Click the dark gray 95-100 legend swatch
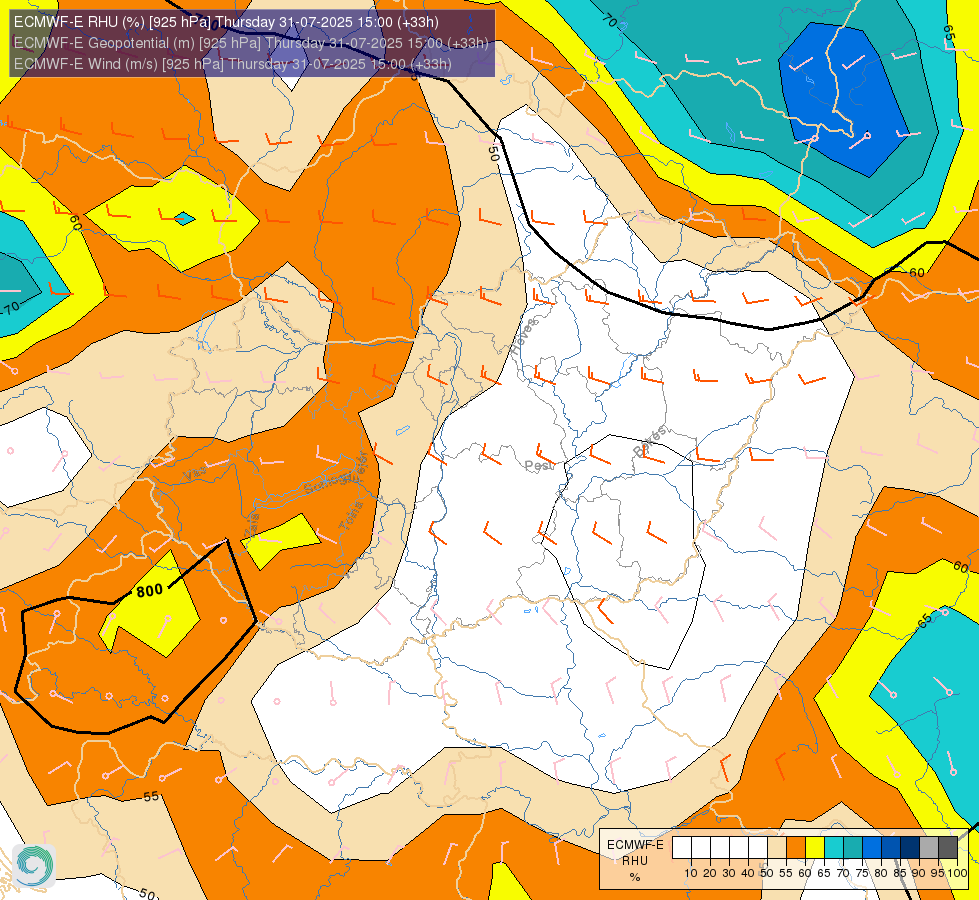Screen dimensions: 979x900 [948, 847]
